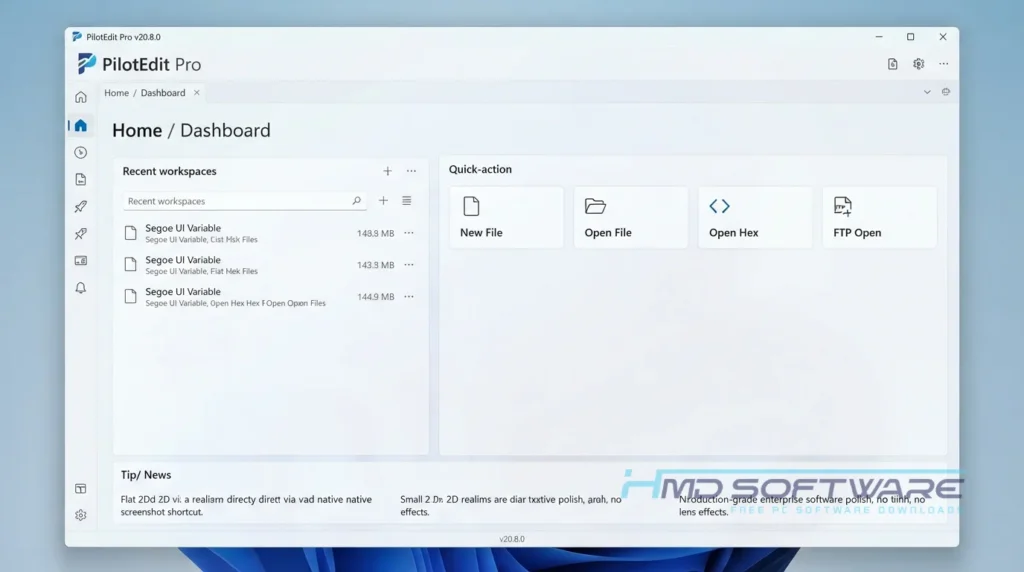The image size is (1024, 572).
Task: Open more options for the 144.9 MB workspace
Action: [x=409, y=296]
